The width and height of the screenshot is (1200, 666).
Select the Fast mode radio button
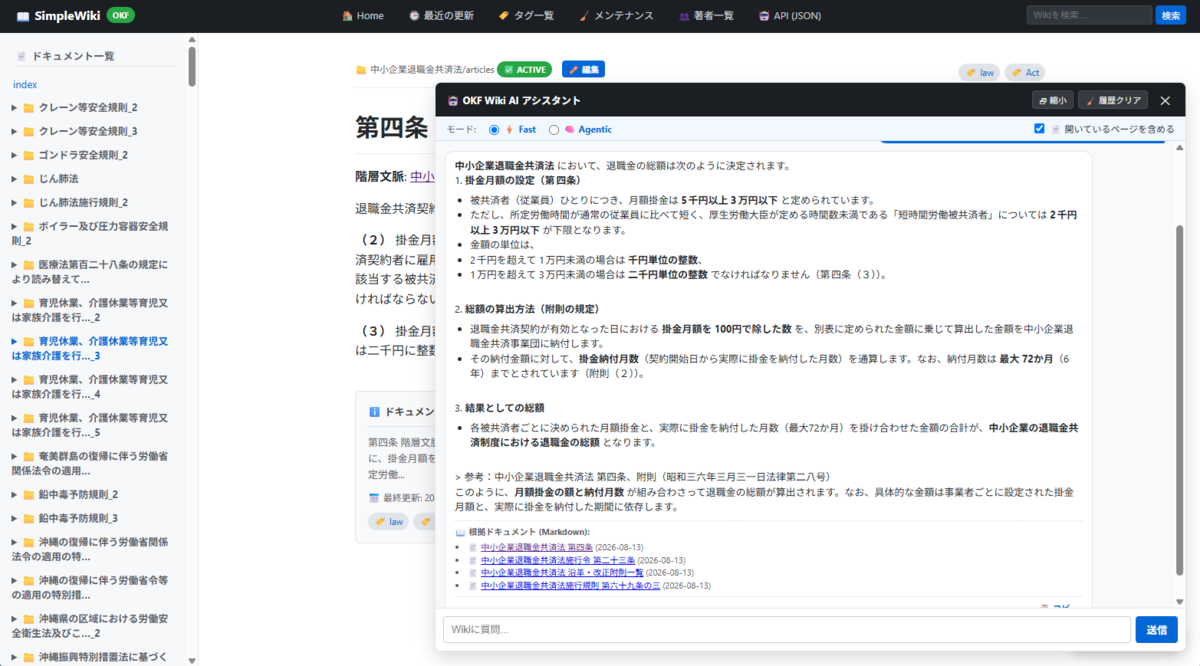coord(494,130)
